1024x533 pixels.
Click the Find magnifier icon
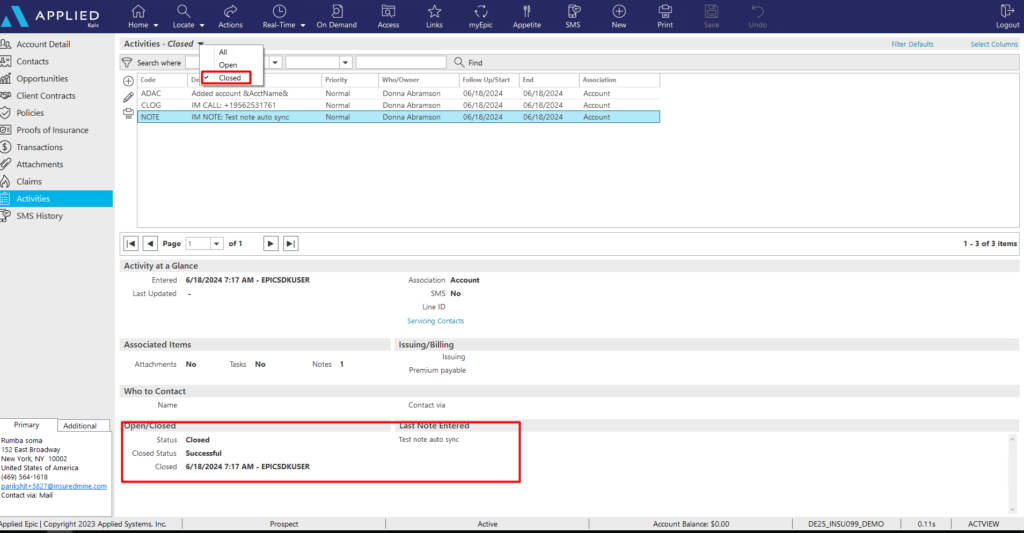pyautogui.click(x=459, y=62)
